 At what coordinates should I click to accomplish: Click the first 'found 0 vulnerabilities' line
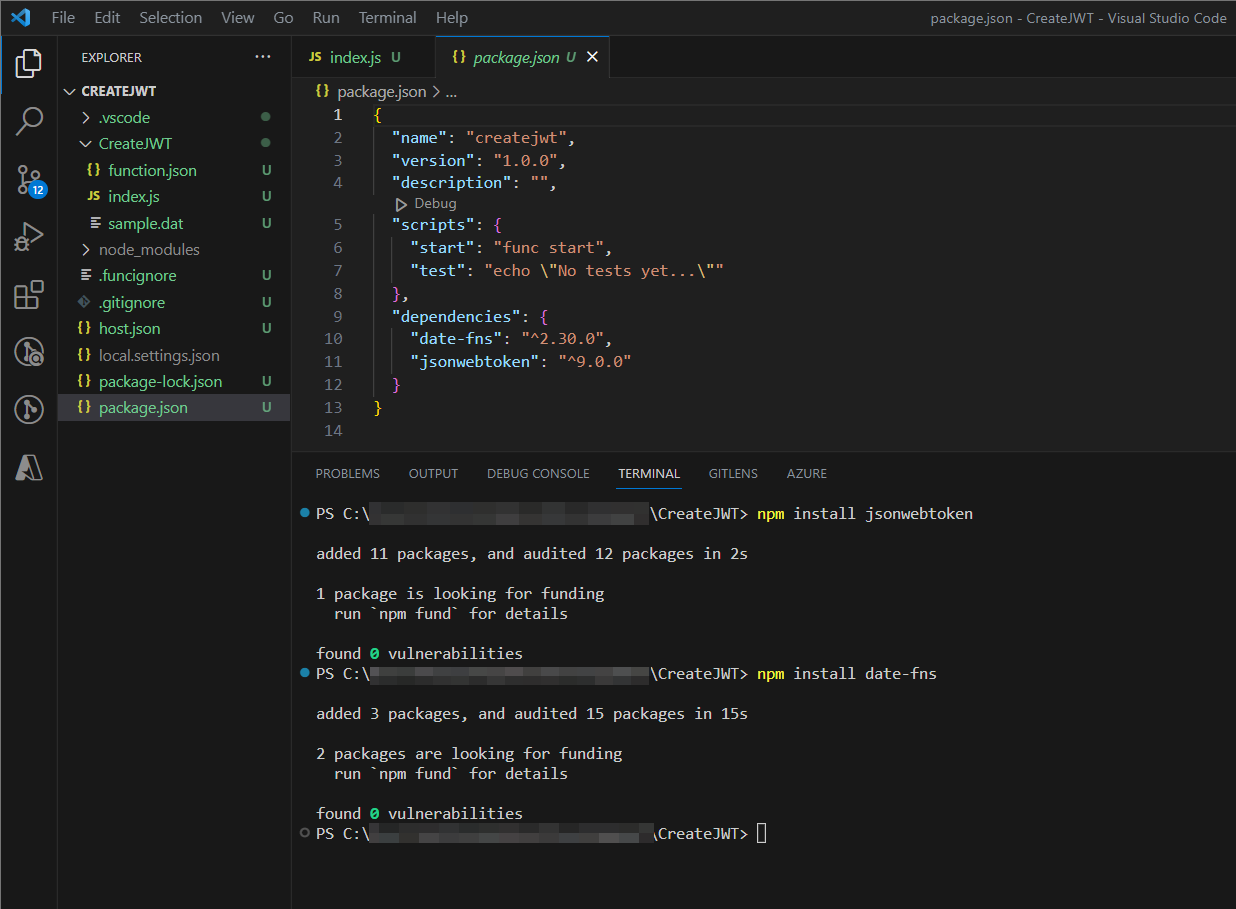[x=419, y=654]
